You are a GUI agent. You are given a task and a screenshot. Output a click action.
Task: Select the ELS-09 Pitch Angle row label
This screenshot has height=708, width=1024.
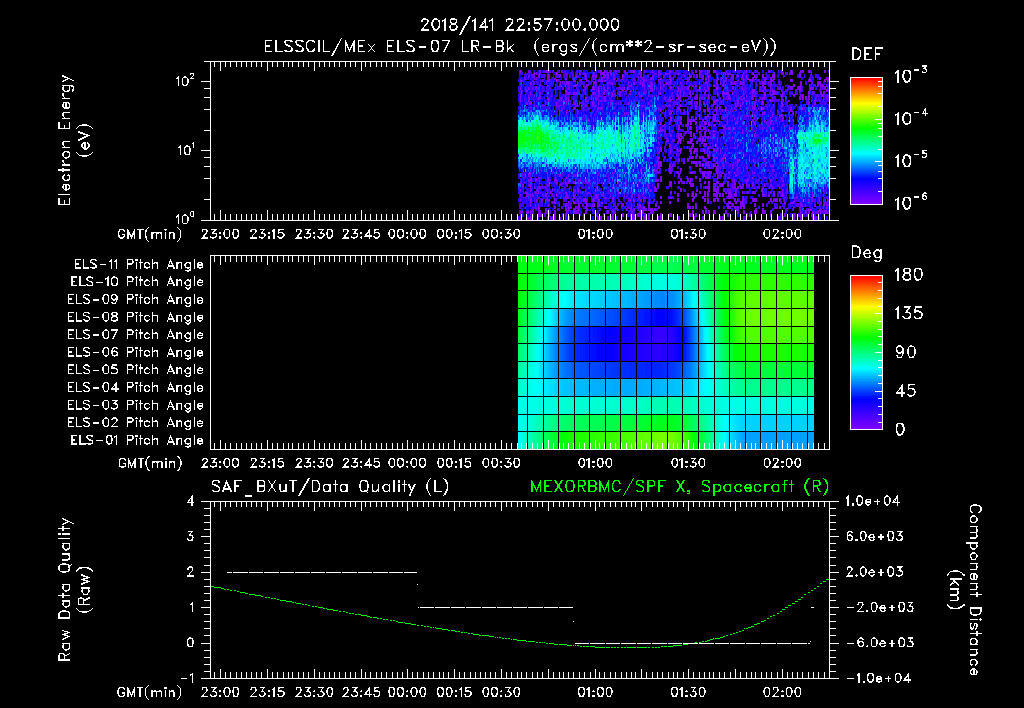(x=136, y=299)
